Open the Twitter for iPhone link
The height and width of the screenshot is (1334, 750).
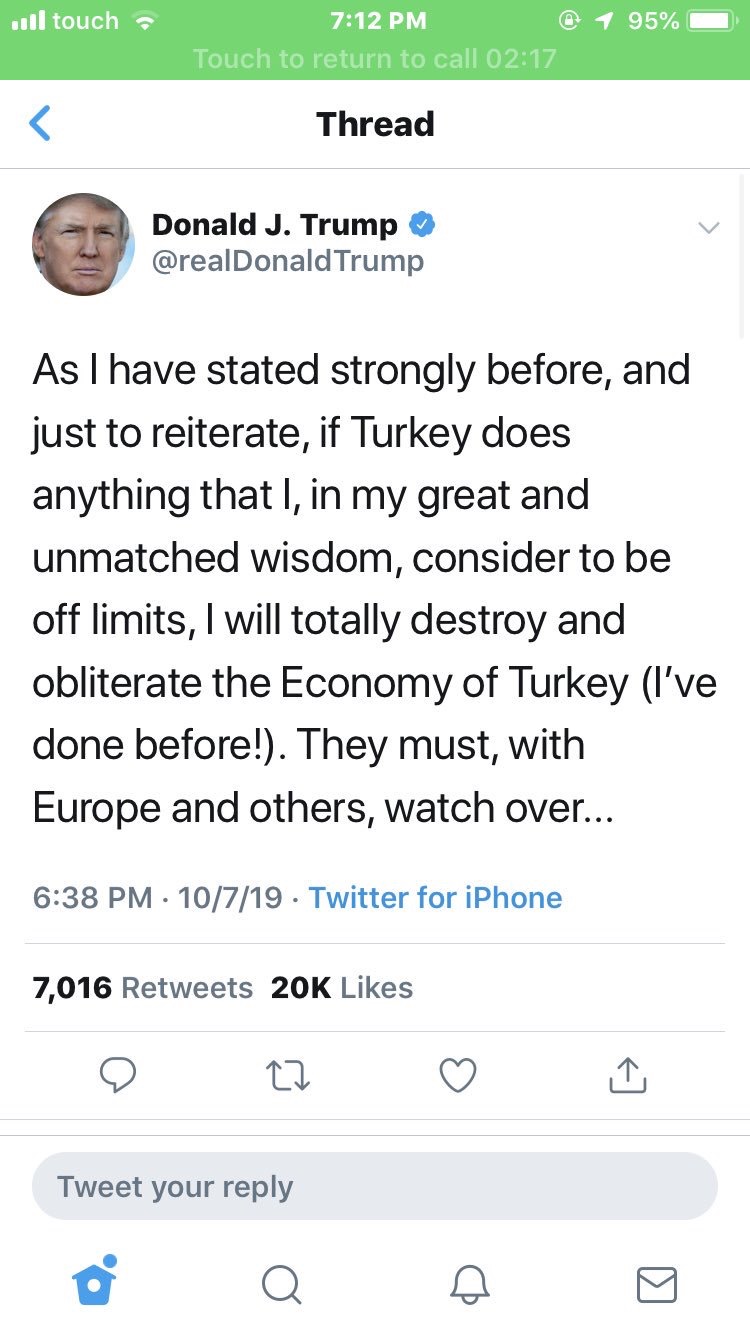[435, 897]
